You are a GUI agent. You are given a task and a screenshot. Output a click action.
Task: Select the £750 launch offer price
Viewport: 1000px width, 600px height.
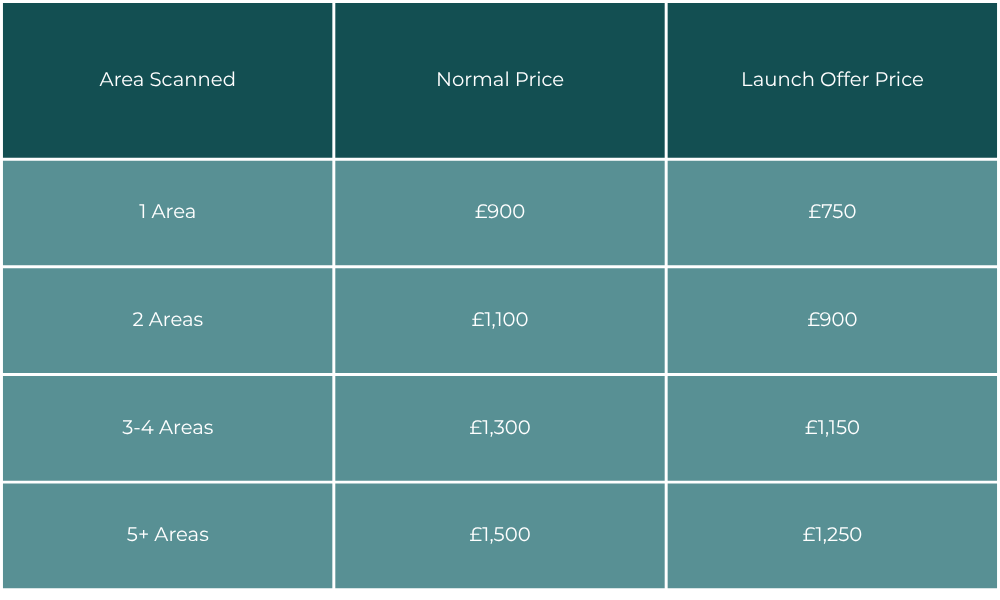(832, 212)
